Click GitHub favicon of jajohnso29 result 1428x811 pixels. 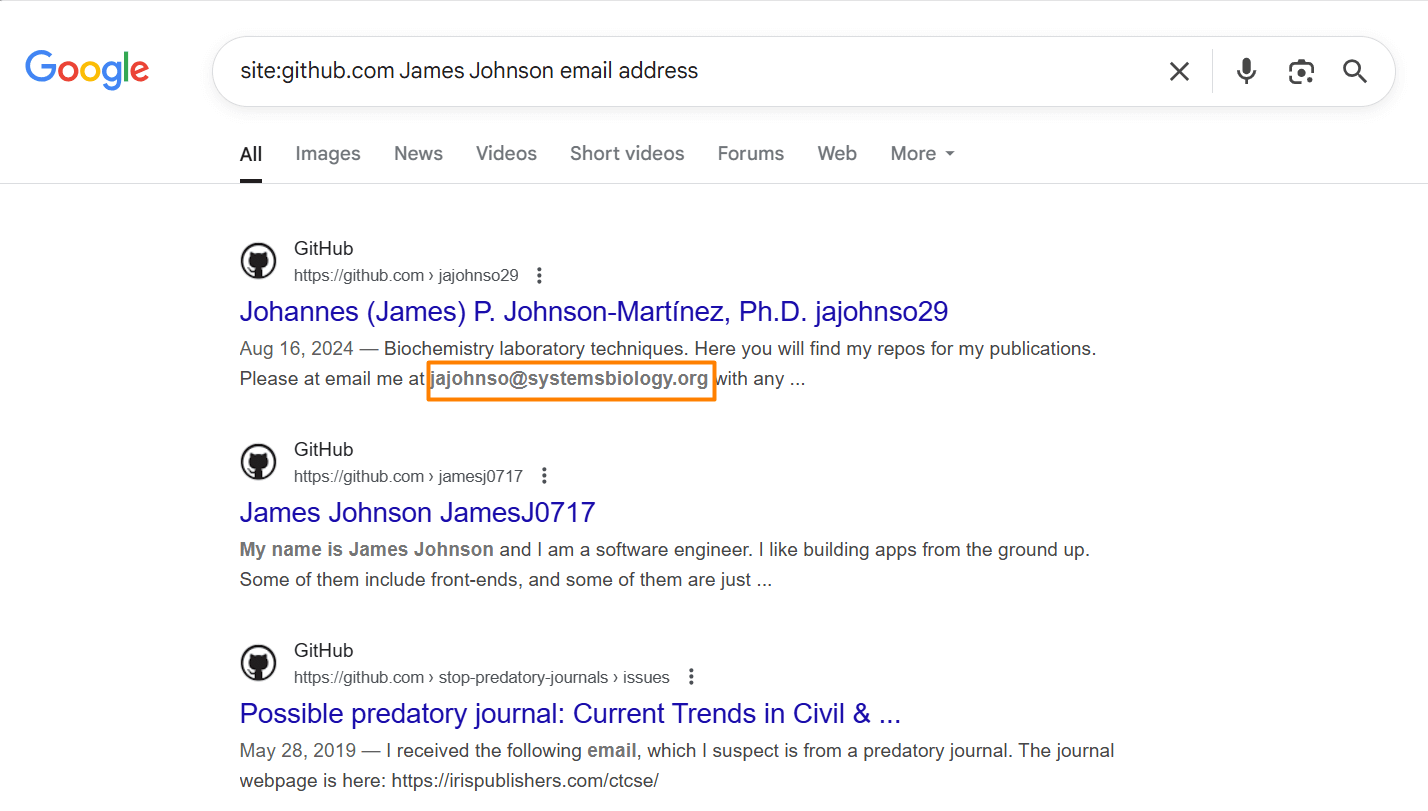259,262
